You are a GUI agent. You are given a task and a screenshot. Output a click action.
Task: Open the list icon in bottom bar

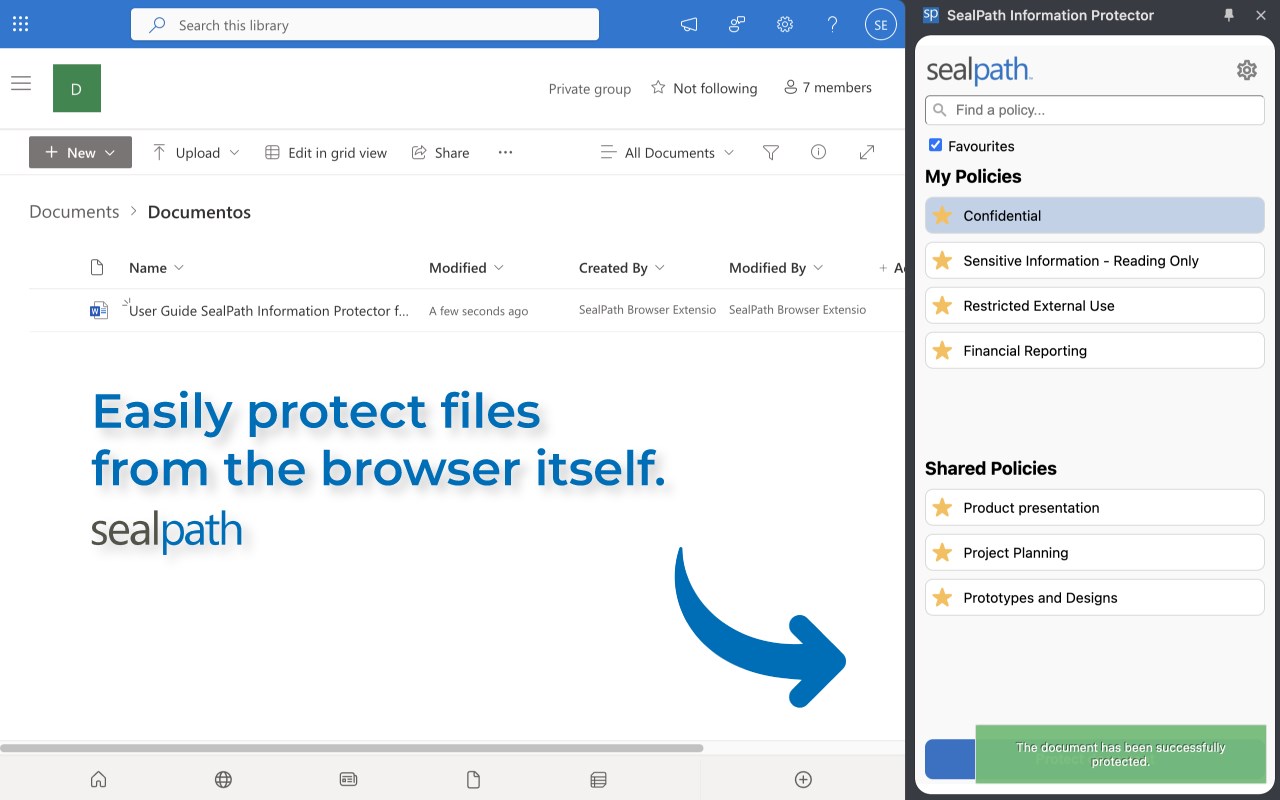(598, 779)
